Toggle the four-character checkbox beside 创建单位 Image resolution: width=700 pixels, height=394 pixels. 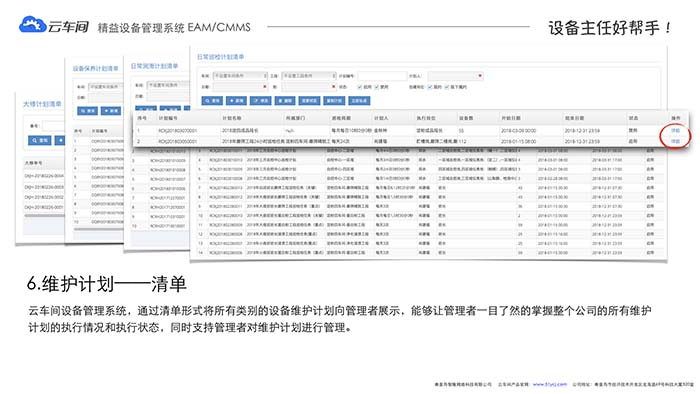[446, 87]
